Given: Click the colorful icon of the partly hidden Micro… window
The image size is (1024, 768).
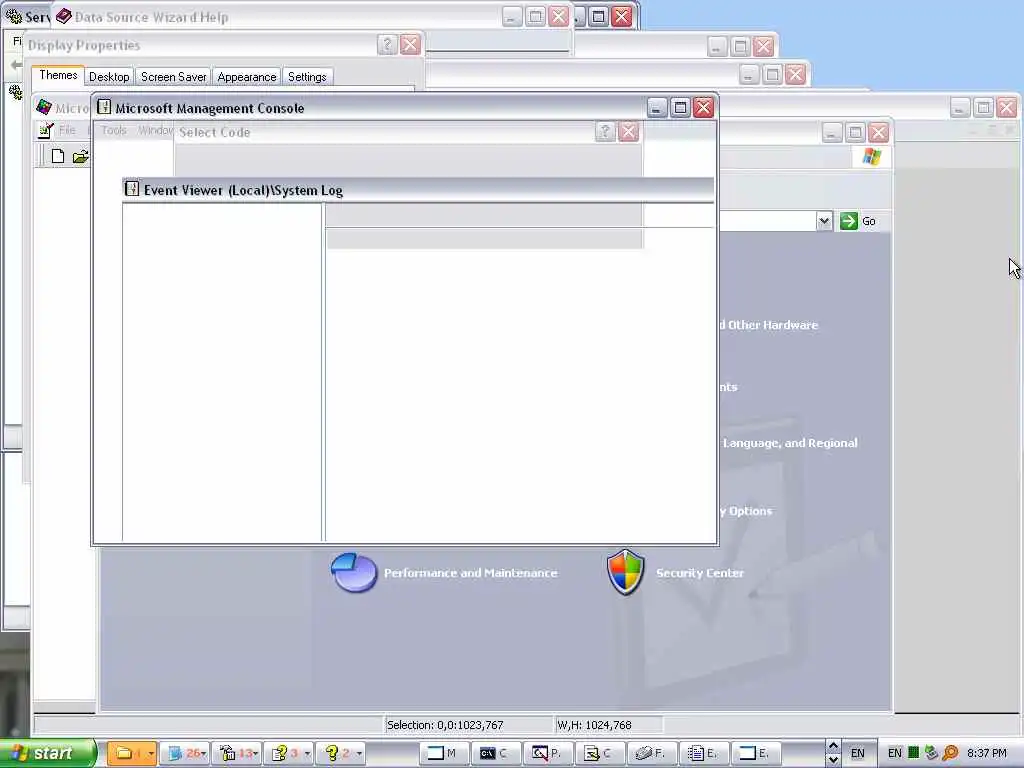Looking at the screenshot, I should click(44, 107).
